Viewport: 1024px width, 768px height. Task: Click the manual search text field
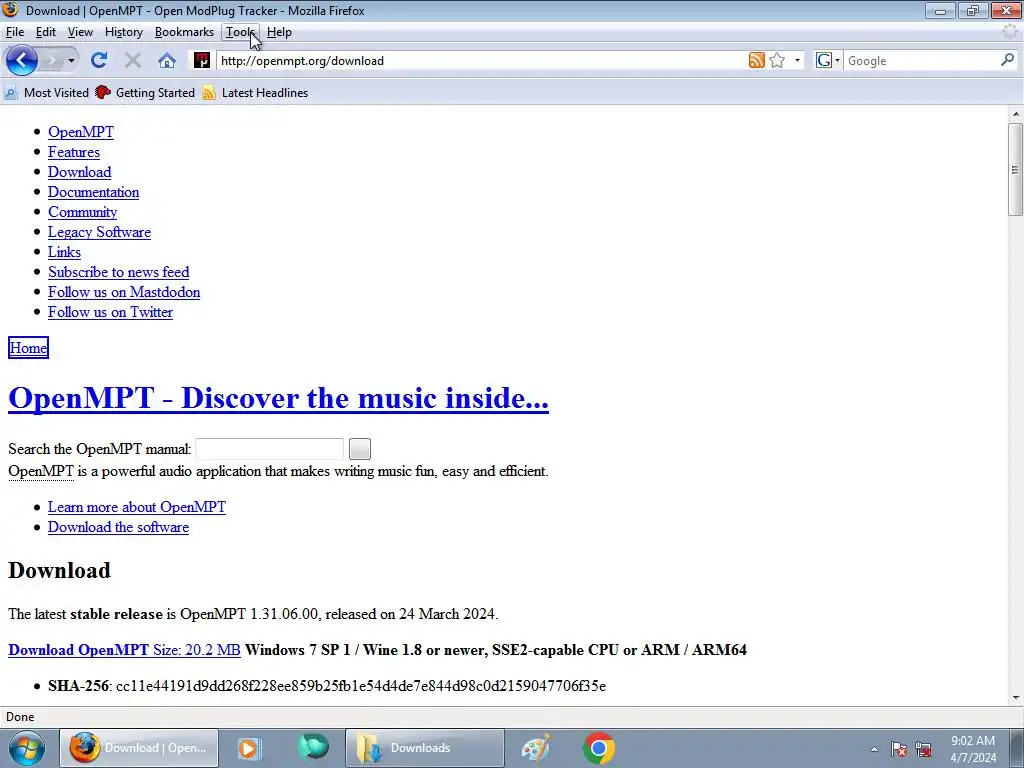[x=270, y=449]
